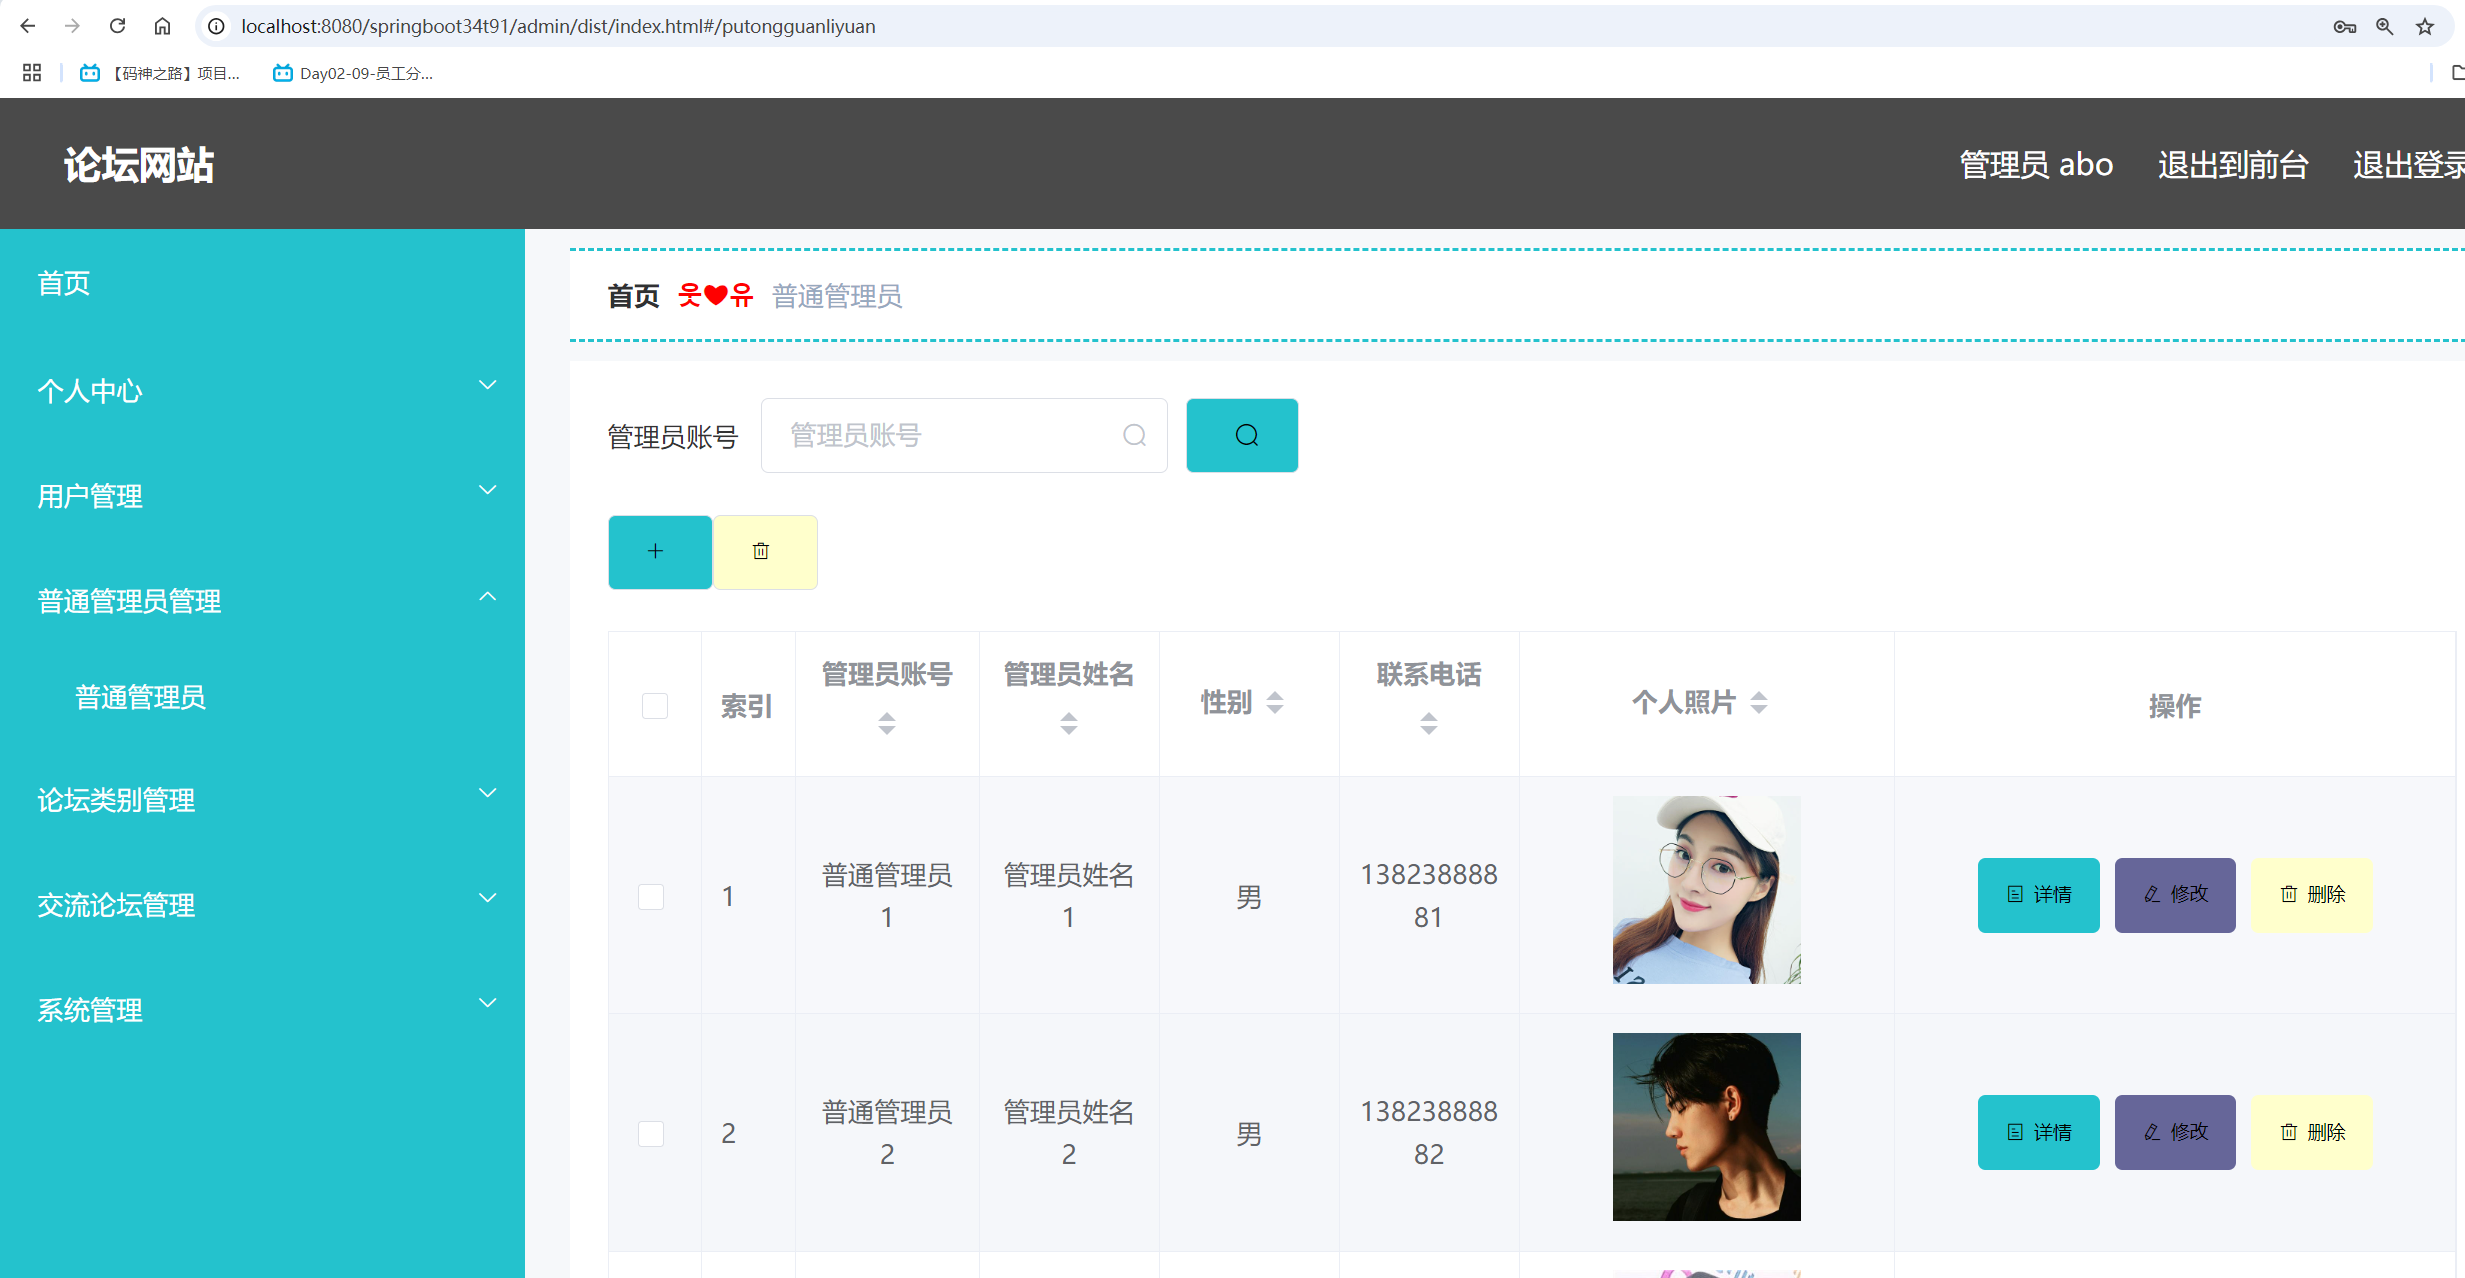
Task: Check the row checkbox for 普通管理员1
Action: 651,896
